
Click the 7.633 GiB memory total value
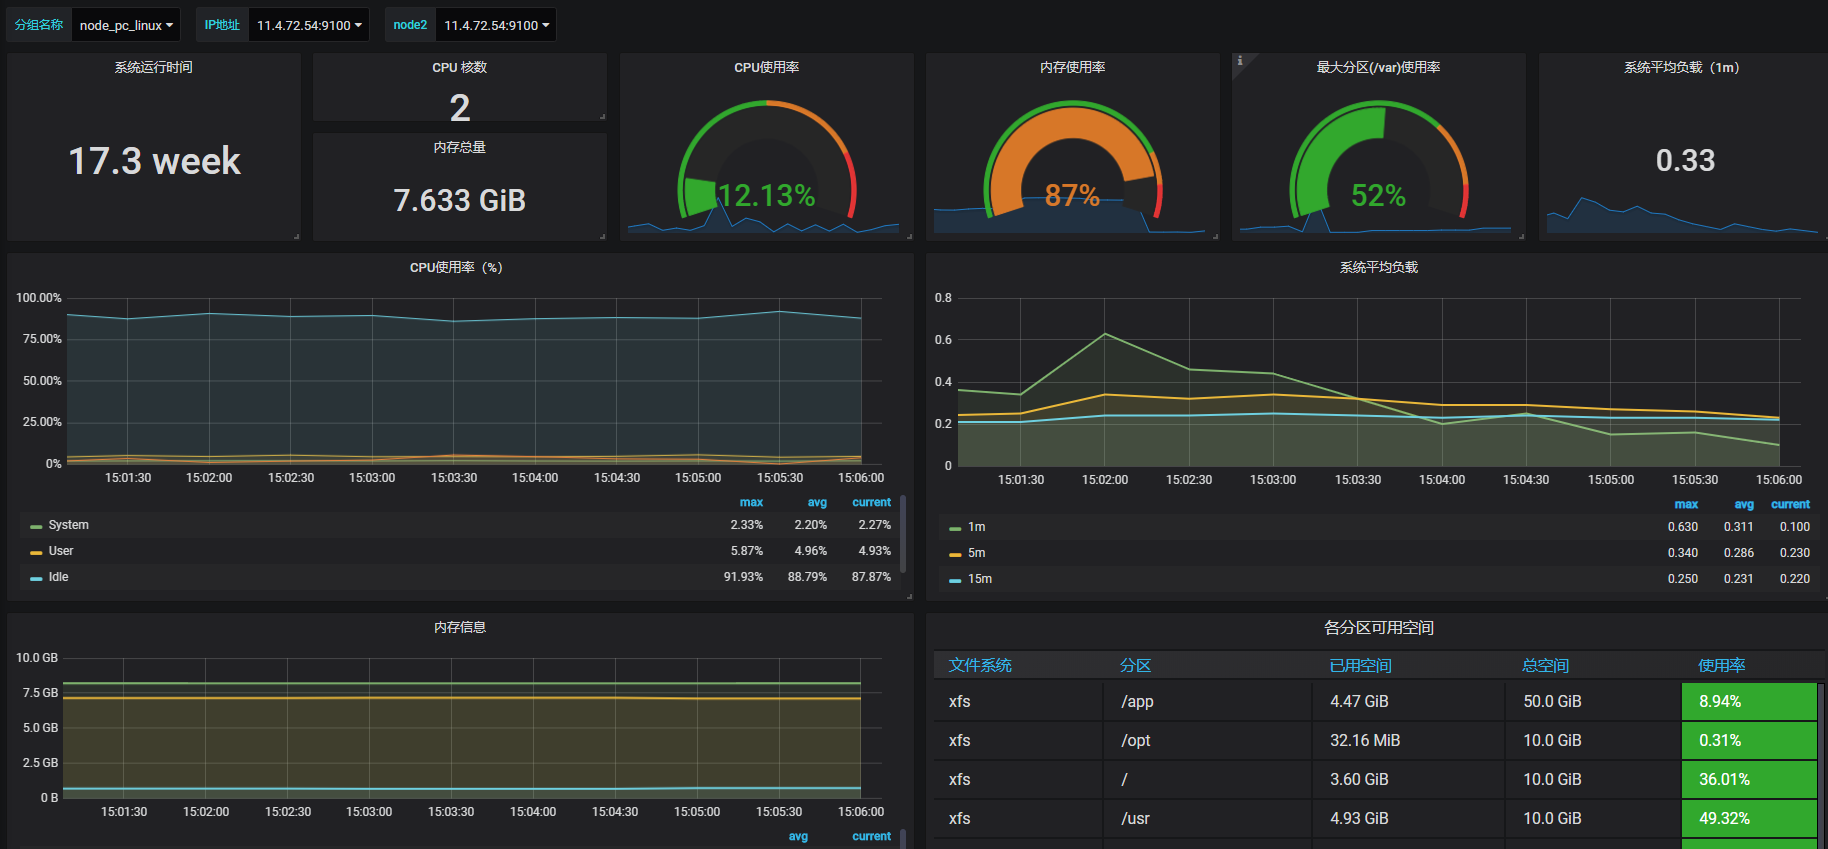(459, 200)
